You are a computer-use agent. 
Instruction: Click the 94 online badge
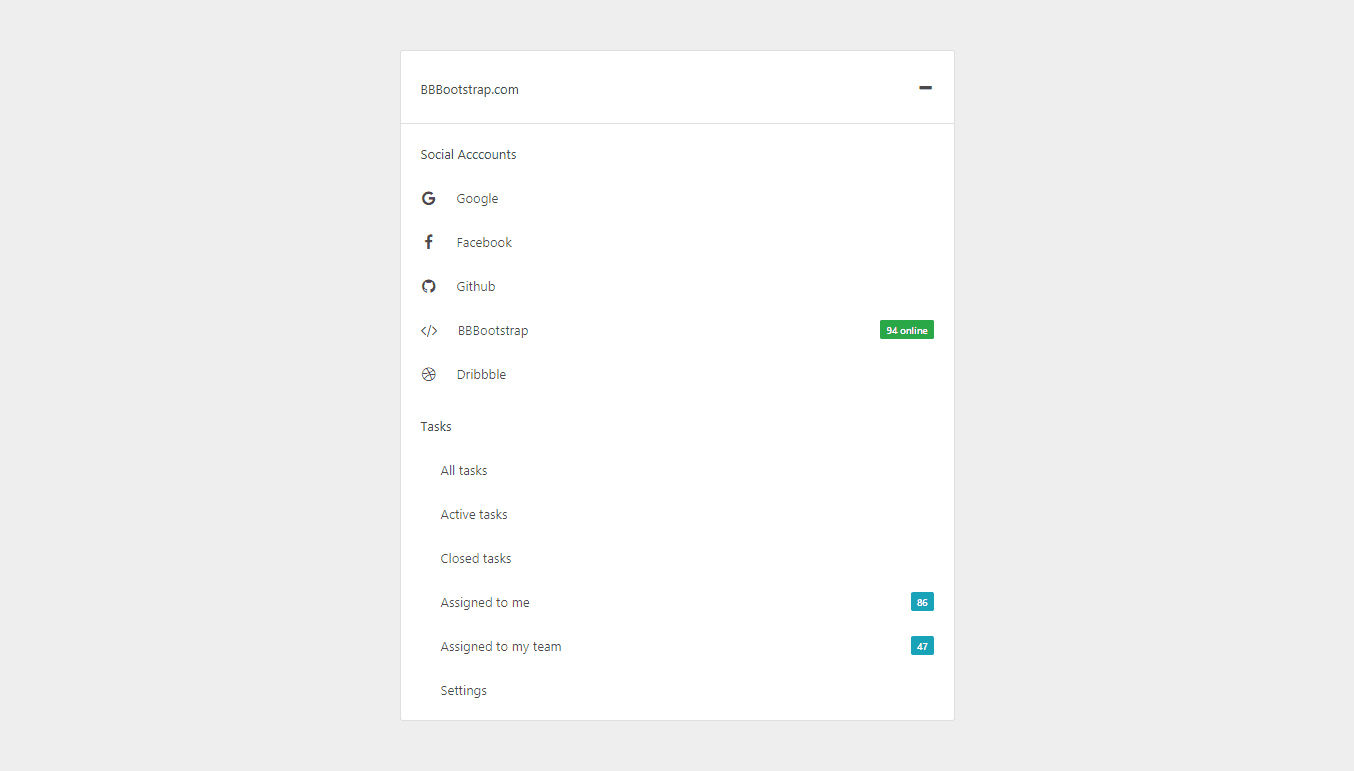(906, 329)
